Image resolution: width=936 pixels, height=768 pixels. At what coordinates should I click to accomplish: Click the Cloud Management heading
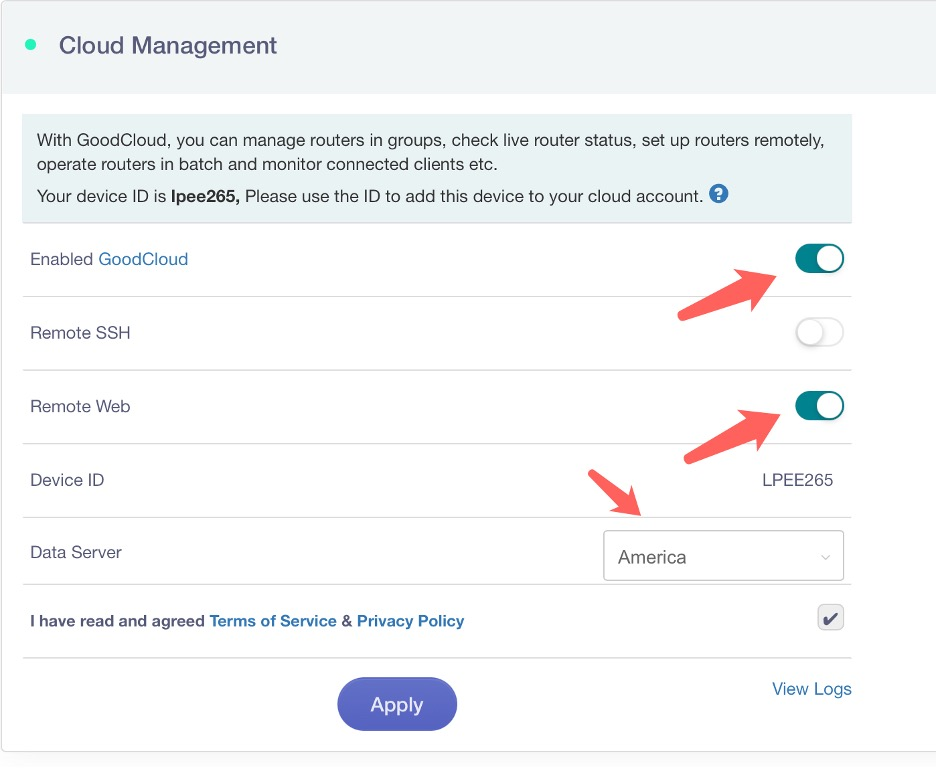(167, 45)
